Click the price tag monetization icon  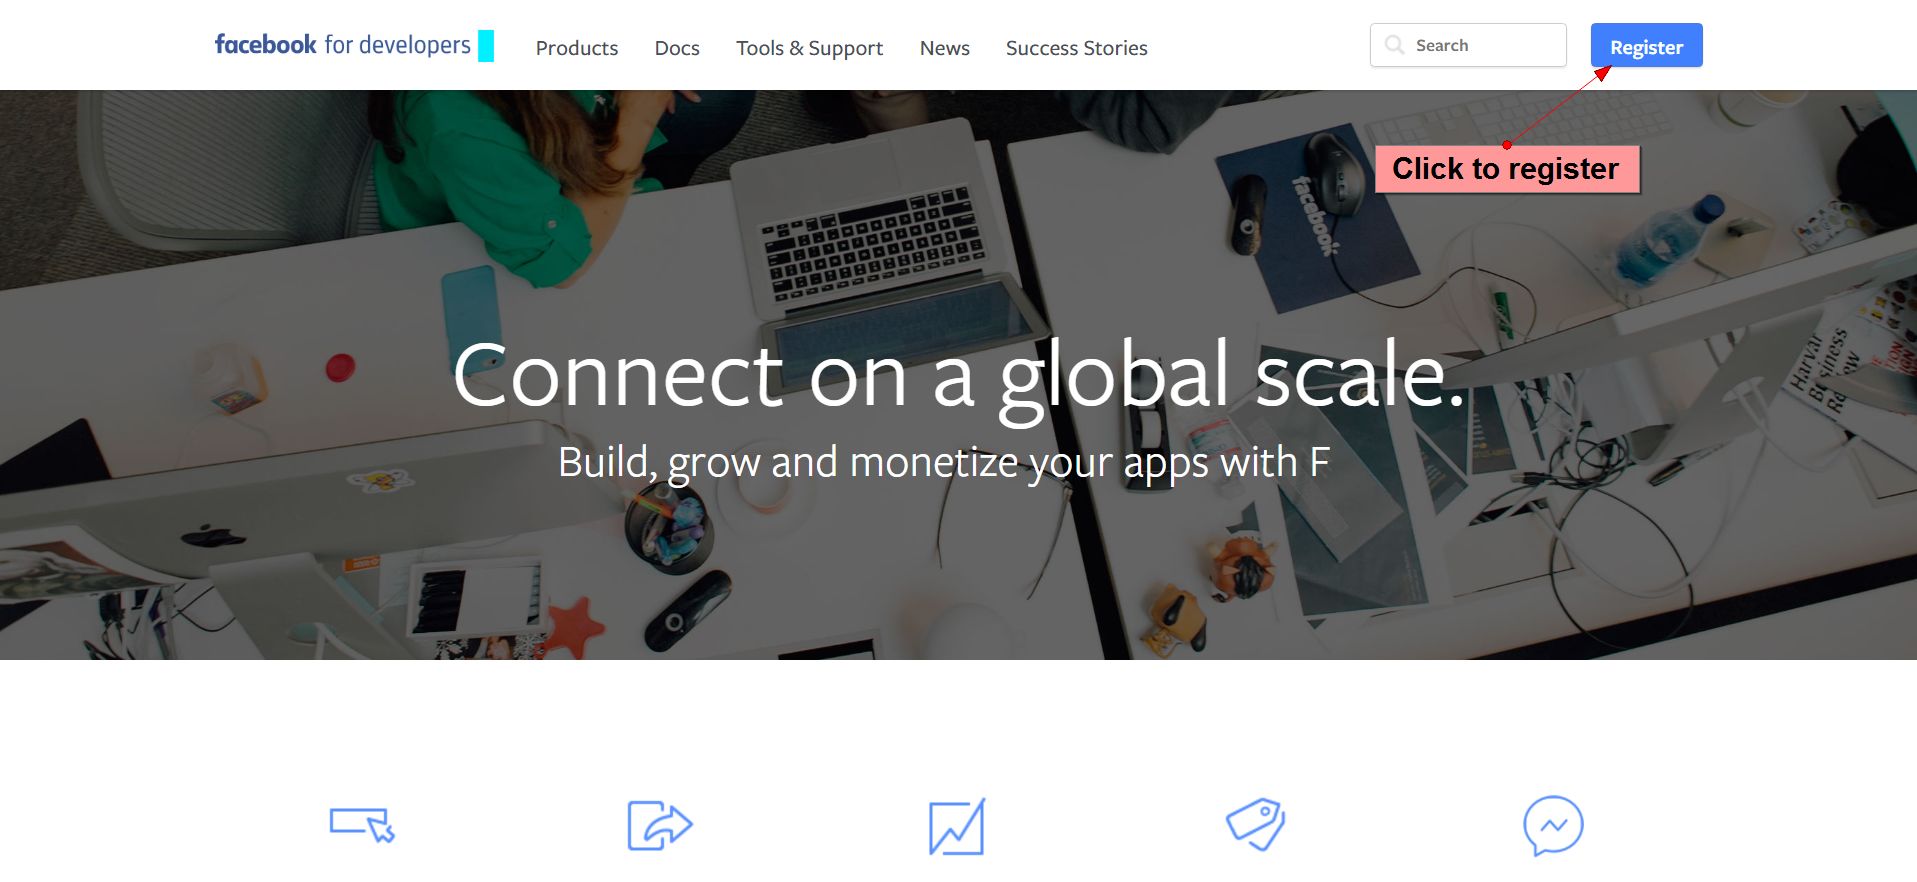tap(1256, 824)
